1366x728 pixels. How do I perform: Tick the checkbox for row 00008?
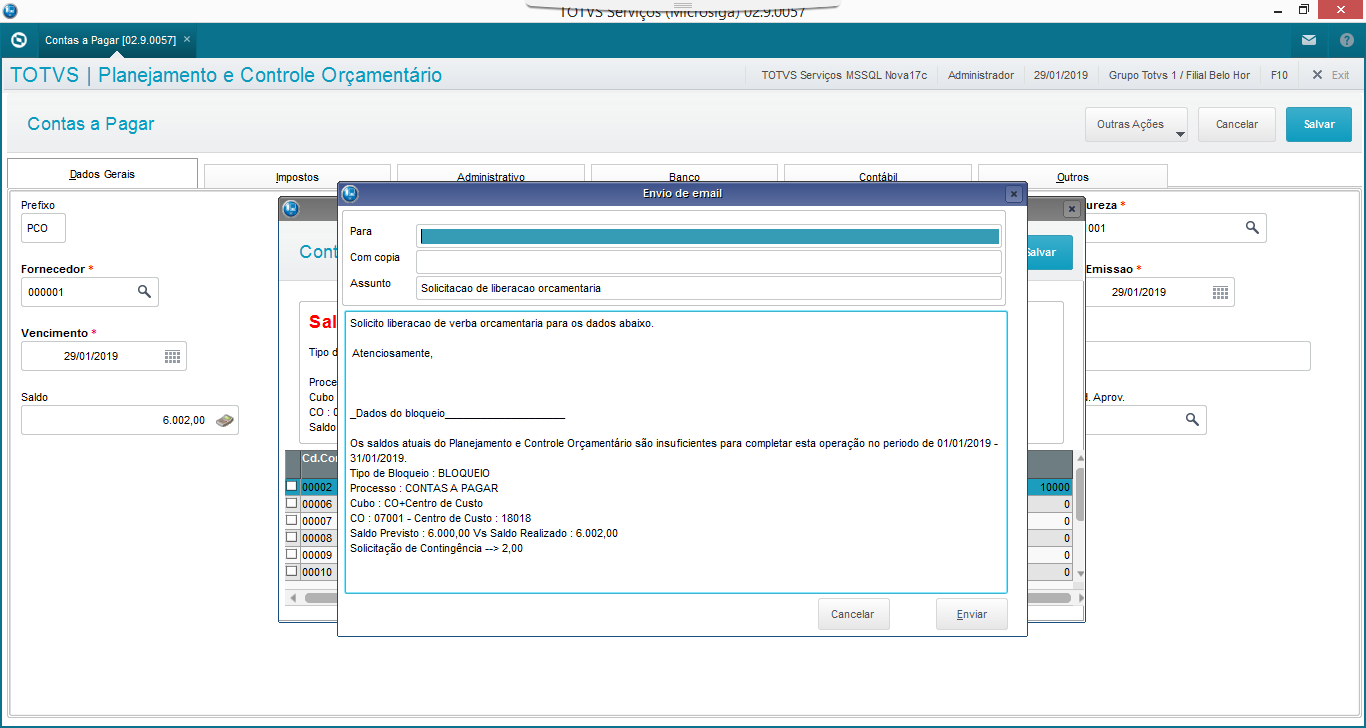coord(292,537)
